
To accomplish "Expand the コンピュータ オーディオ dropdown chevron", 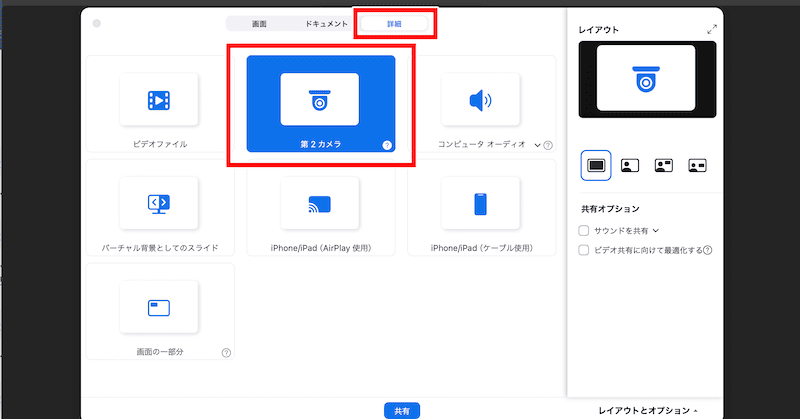I will (537, 145).
